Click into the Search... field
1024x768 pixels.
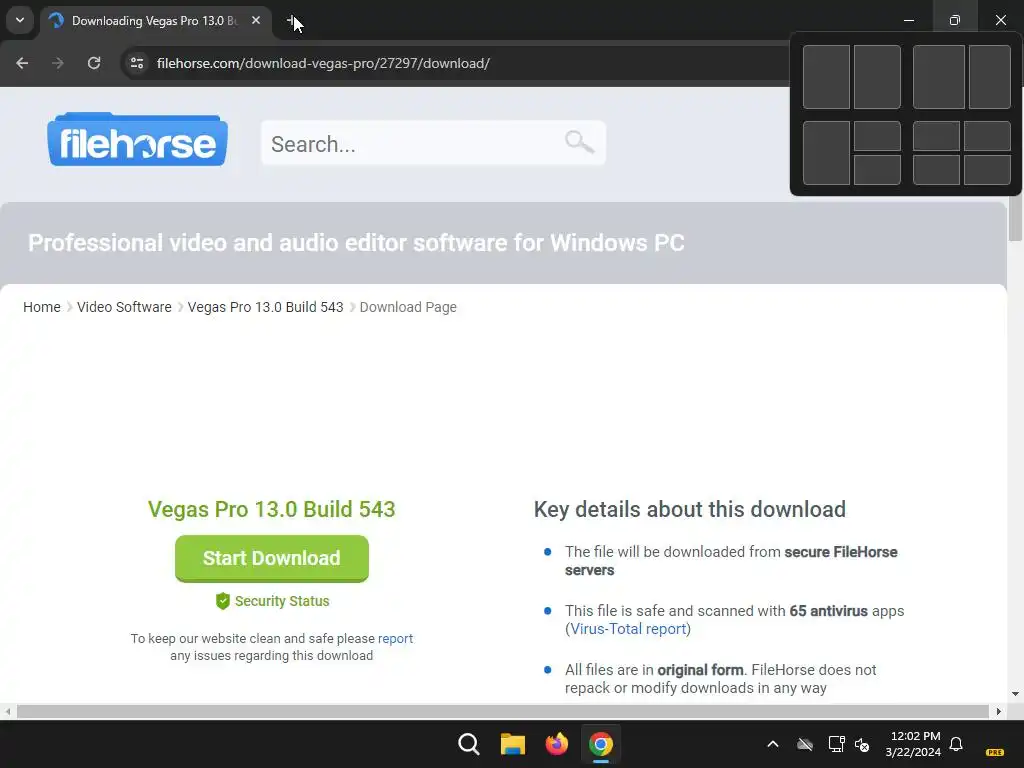coord(433,143)
